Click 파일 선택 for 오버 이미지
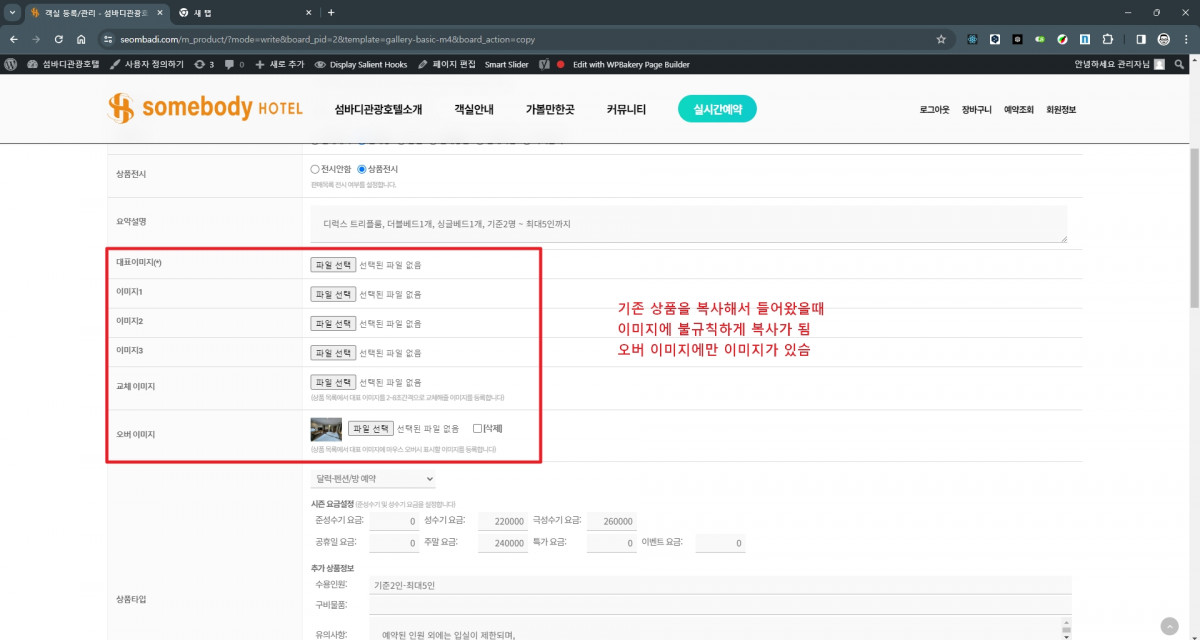This screenshot has width=1200, height=640. pyautogui.click(x=370, y=428)
